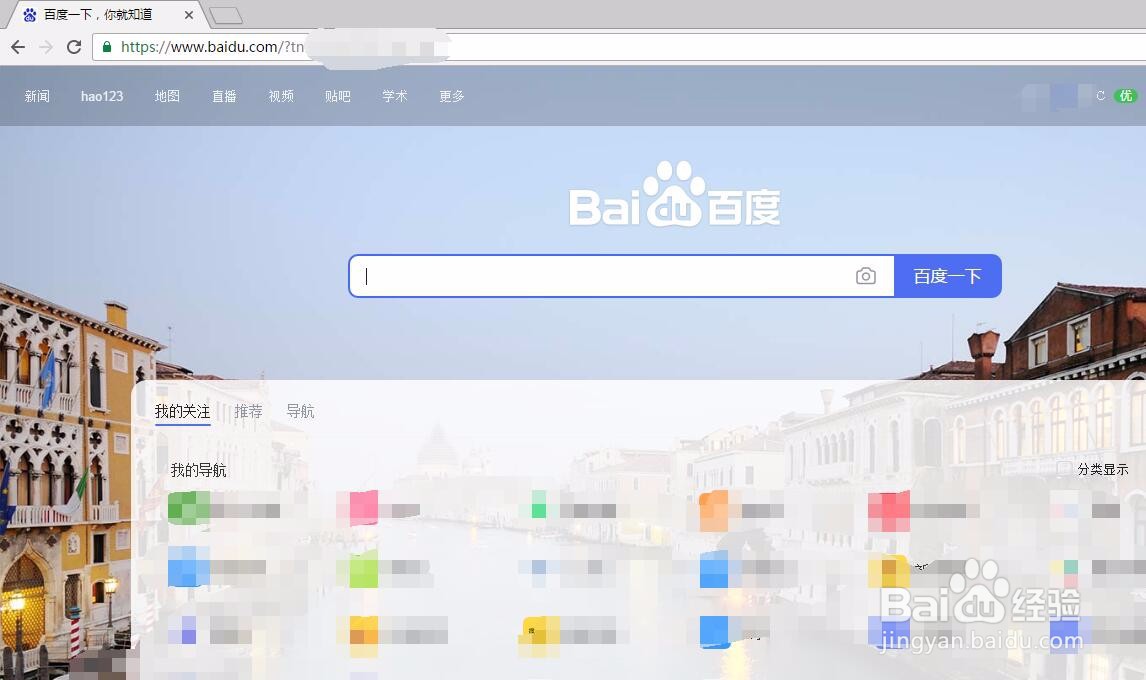
Task: Click the browser back arrow
Action: [x=18, y=47]
